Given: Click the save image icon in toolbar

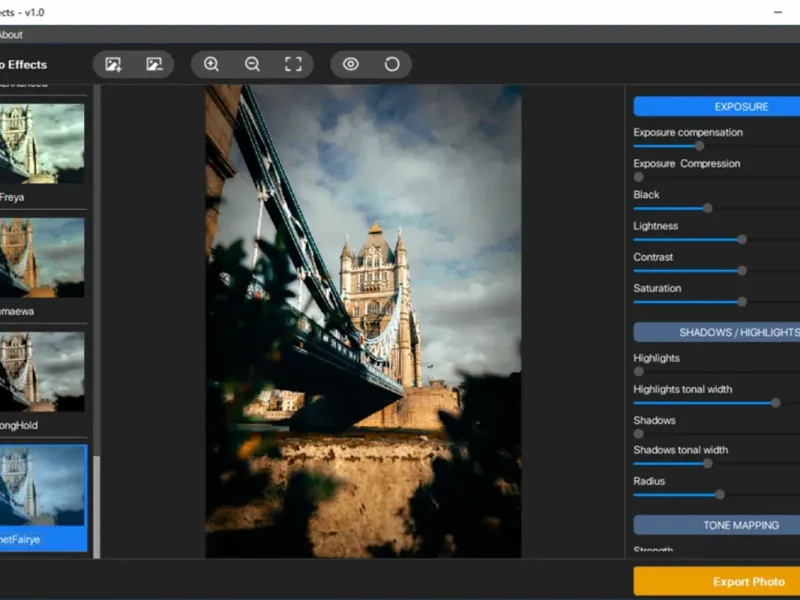Looking at the screenshot, I should [154, 64].
